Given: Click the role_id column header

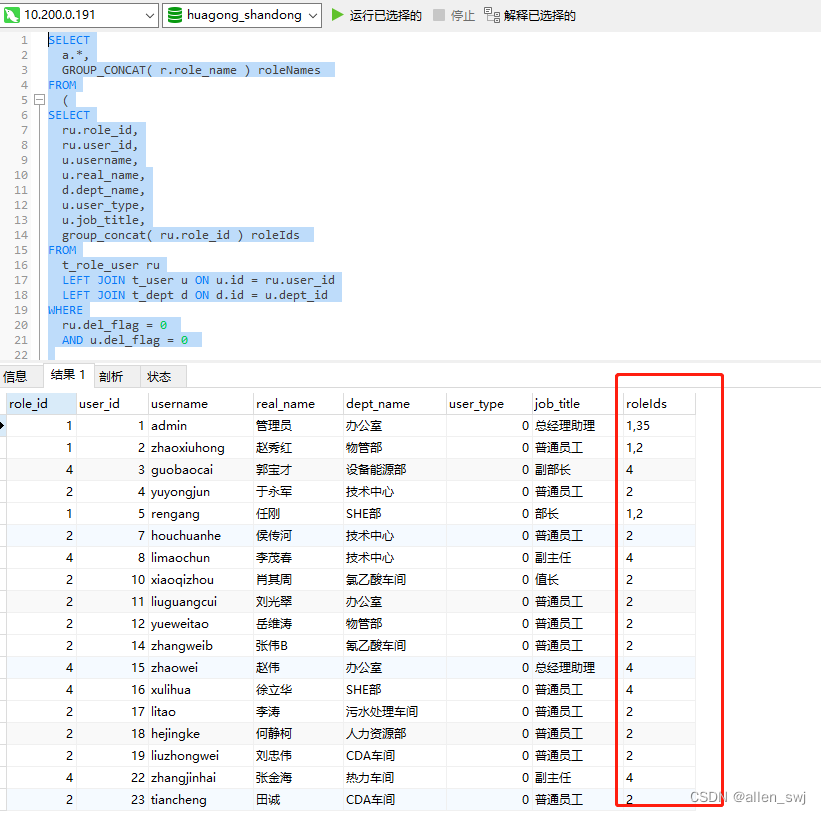Looking at the screenshot, I should tap(41, 404).
